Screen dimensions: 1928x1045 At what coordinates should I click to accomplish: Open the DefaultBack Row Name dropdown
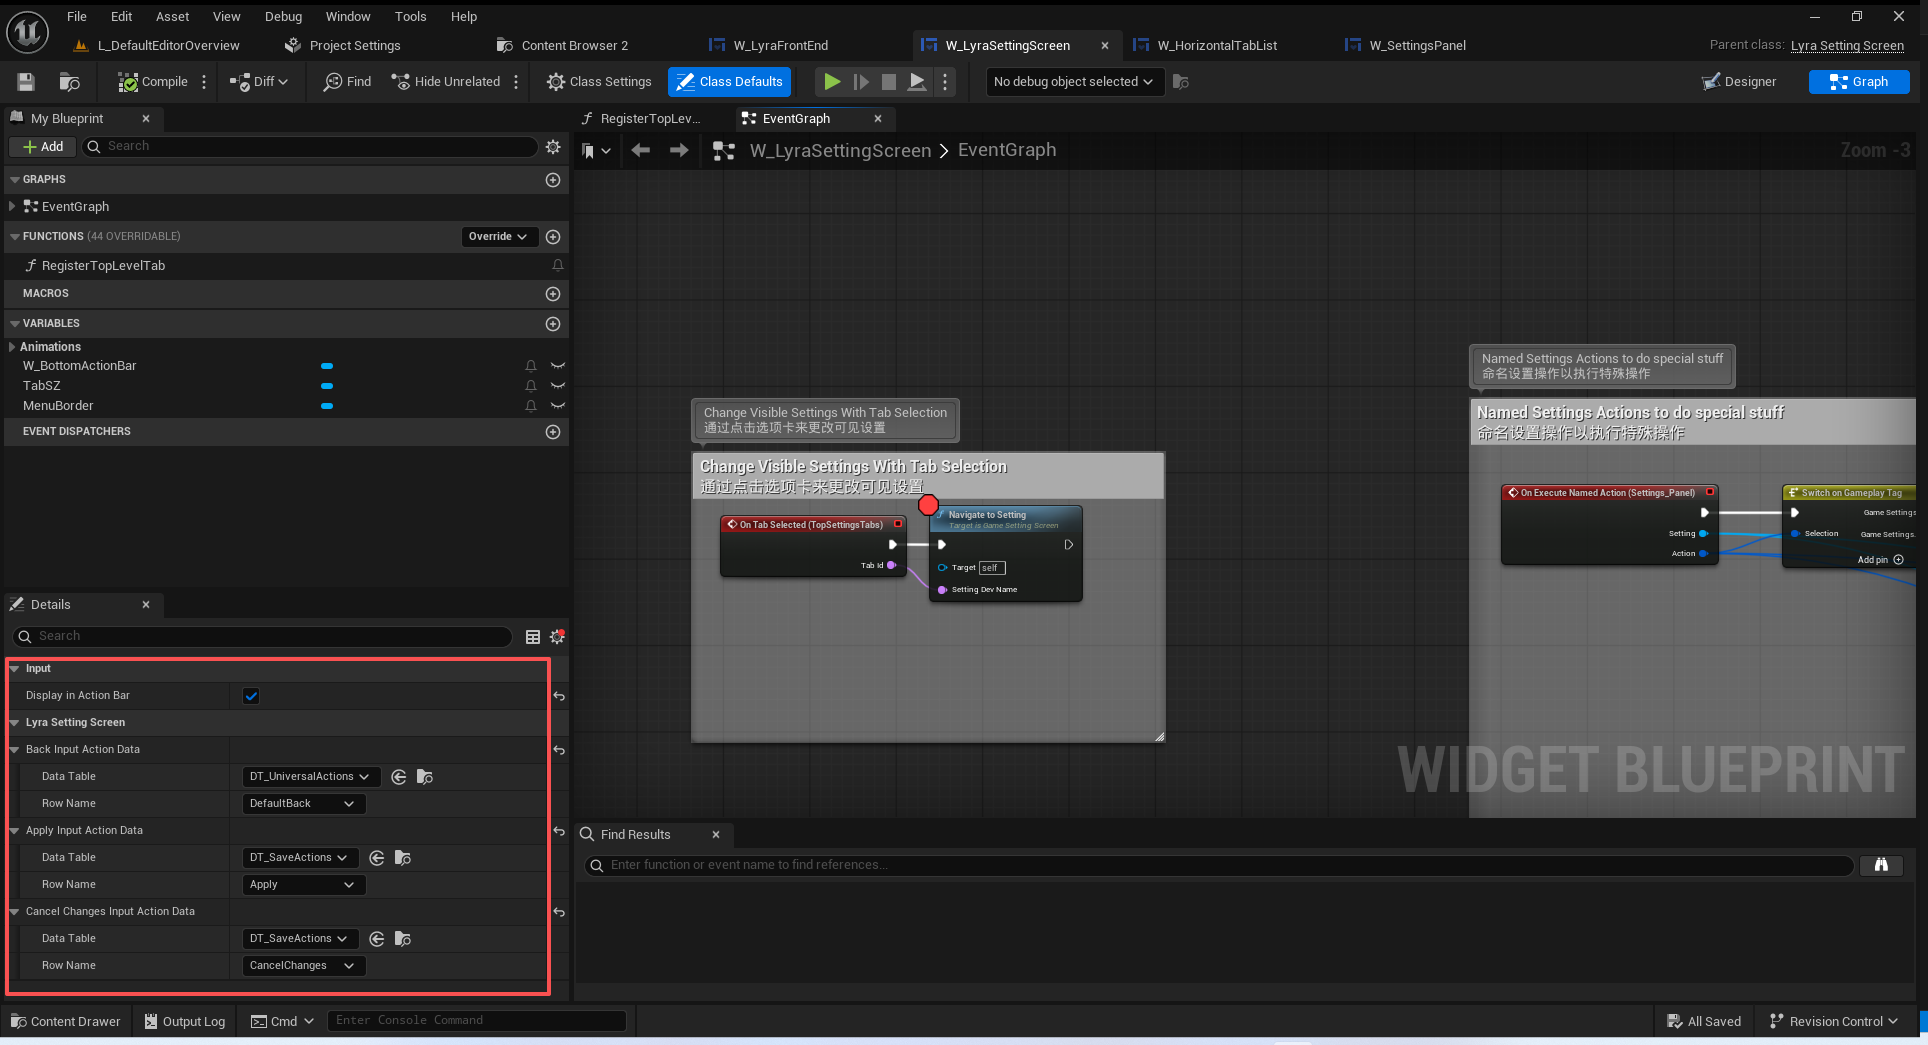click(303, 804)
